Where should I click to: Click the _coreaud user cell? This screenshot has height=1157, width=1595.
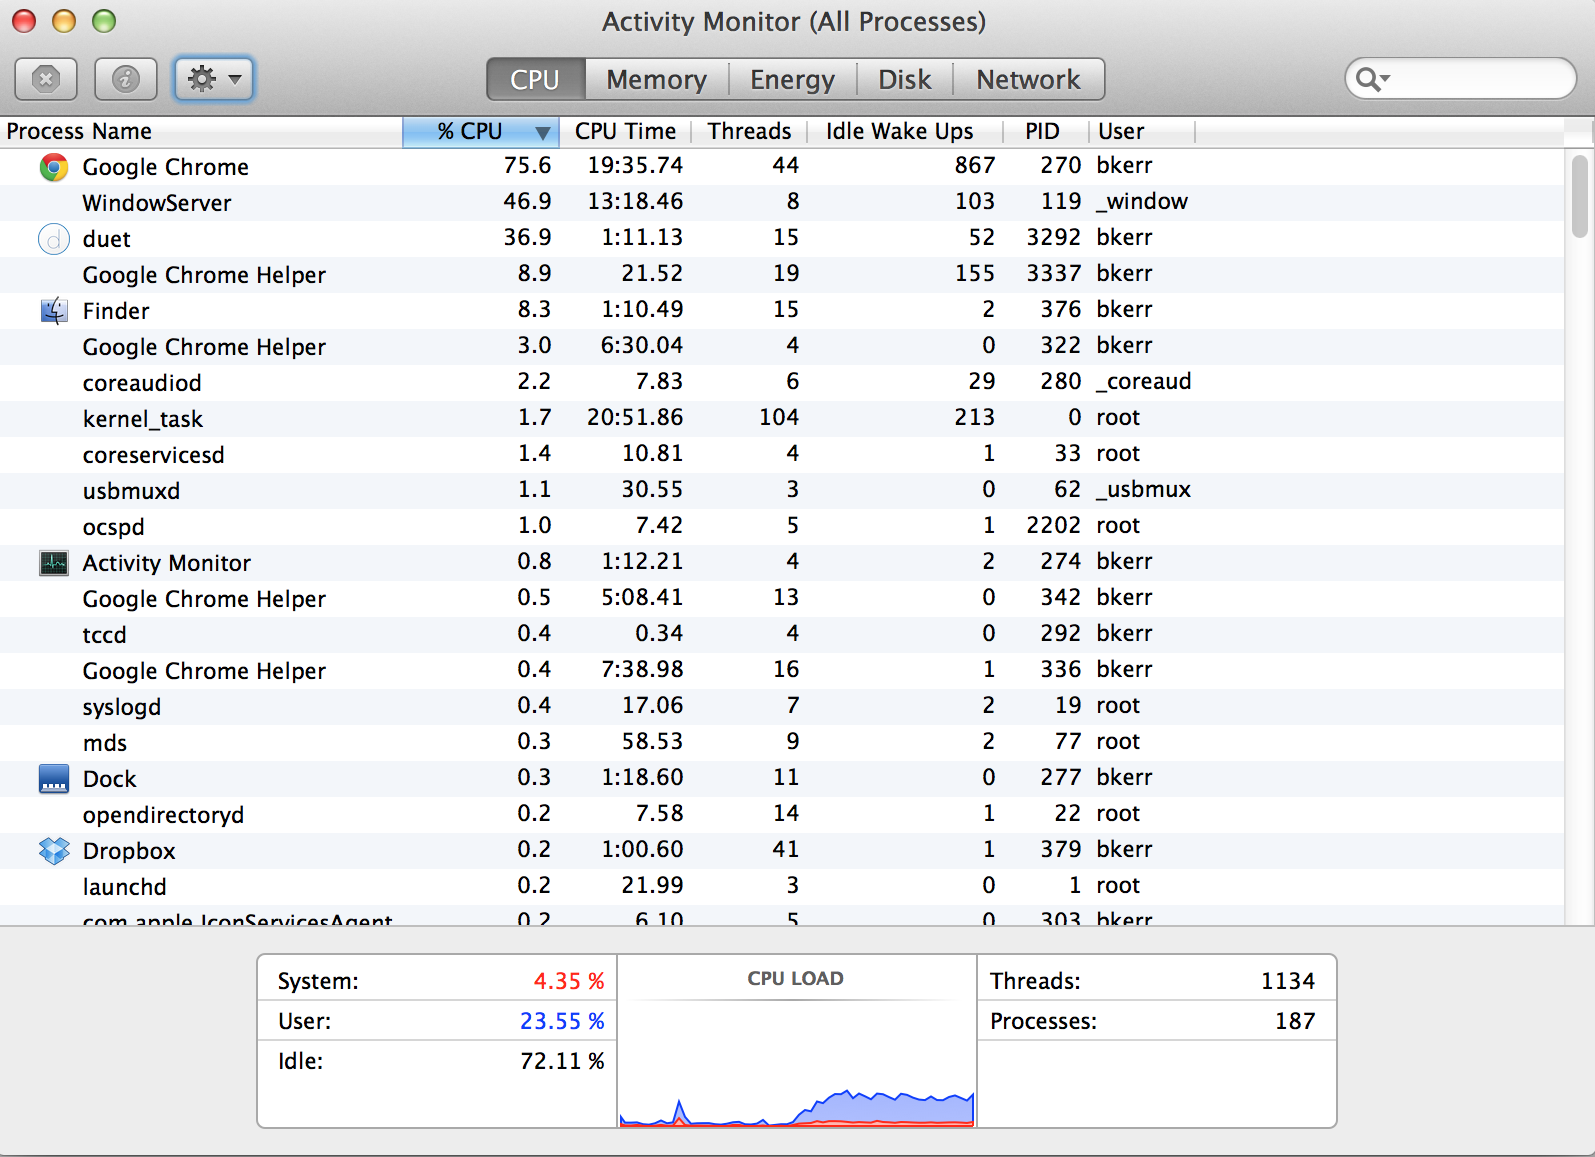click(x=1144, y=381)
